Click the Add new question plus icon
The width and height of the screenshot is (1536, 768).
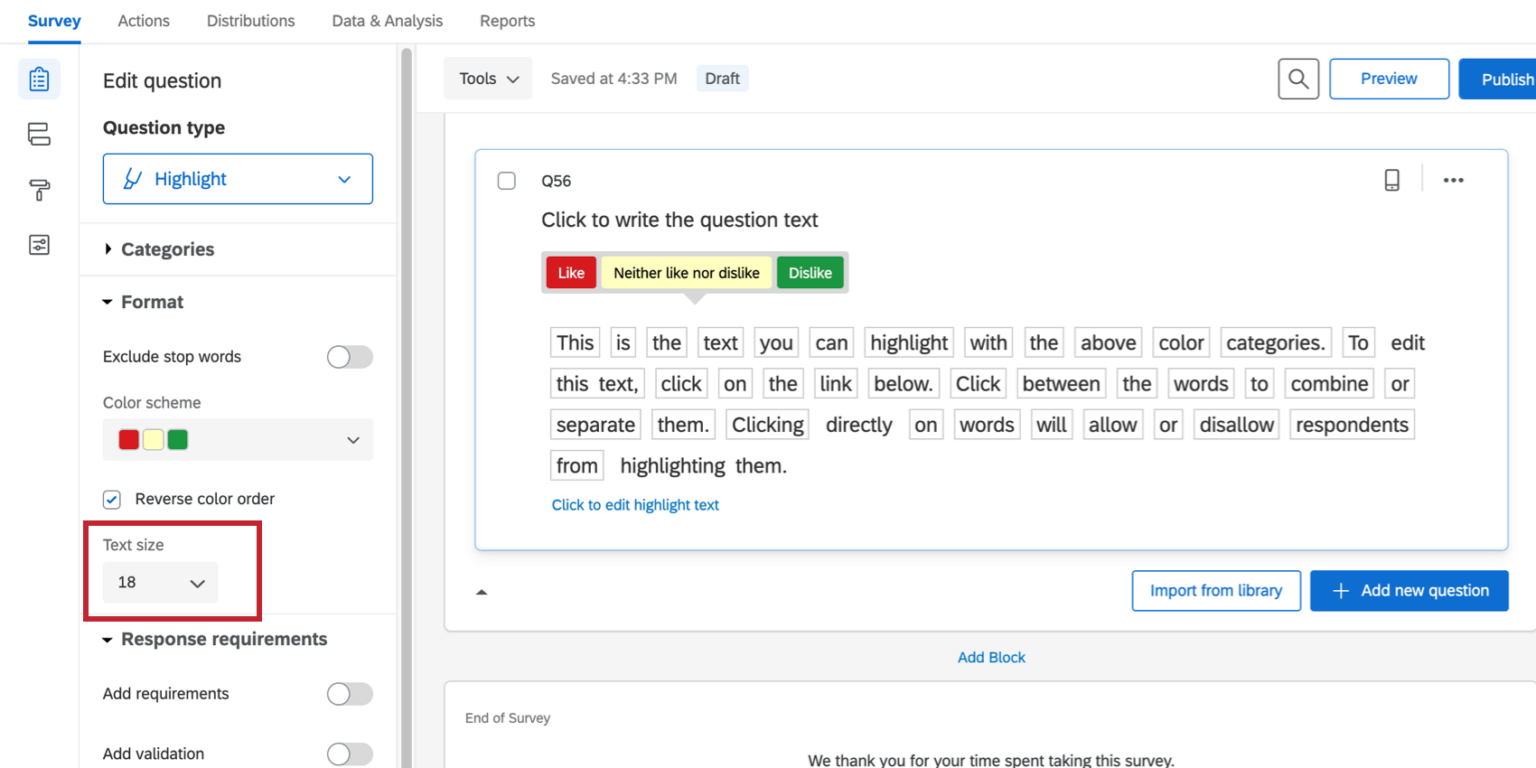pyautogui.click(x=1340, y=590)
